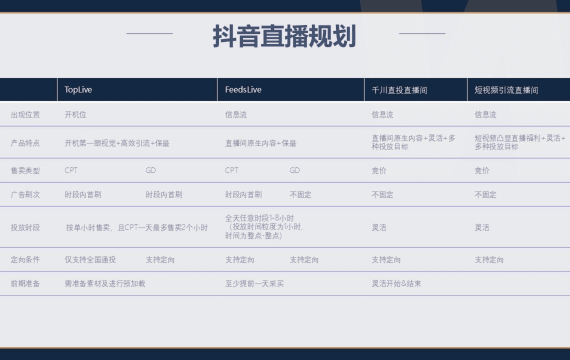Click 支持定向 under TopLive's GD column
This screenshot has width=570, height=360.
pos(160,260)
